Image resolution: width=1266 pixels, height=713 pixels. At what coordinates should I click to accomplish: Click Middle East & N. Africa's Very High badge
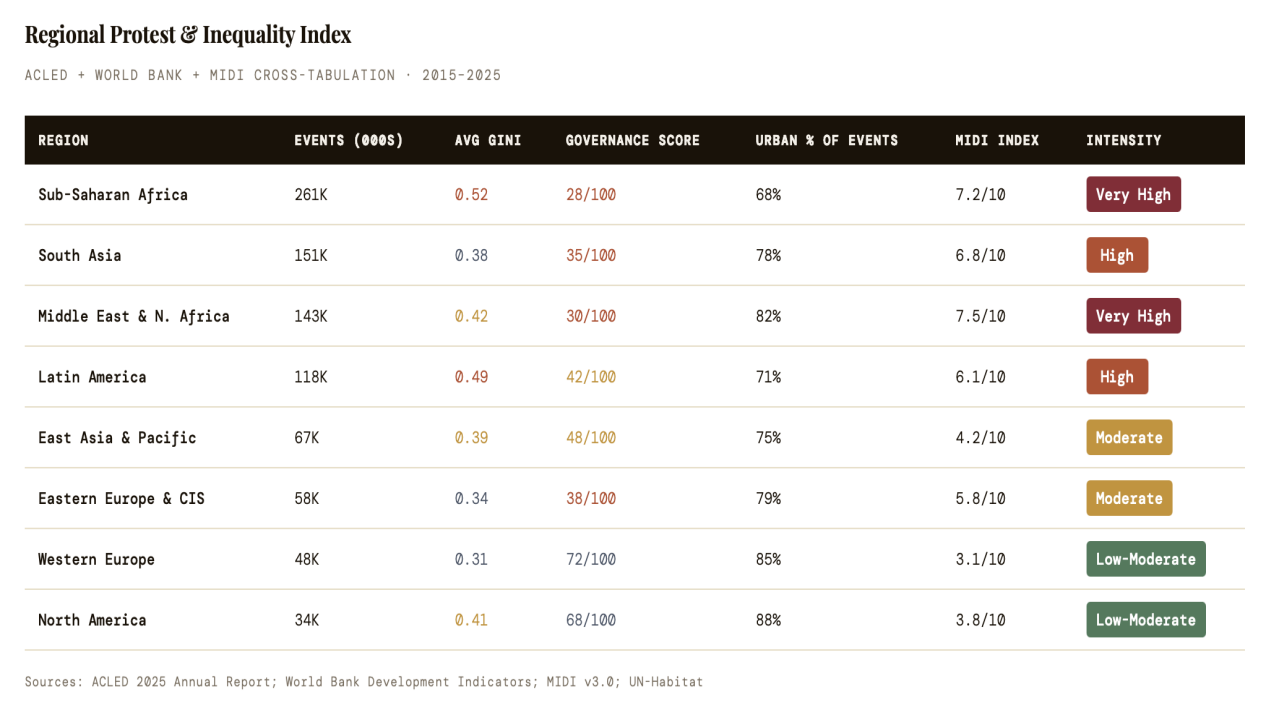[x=1133, y=316]
